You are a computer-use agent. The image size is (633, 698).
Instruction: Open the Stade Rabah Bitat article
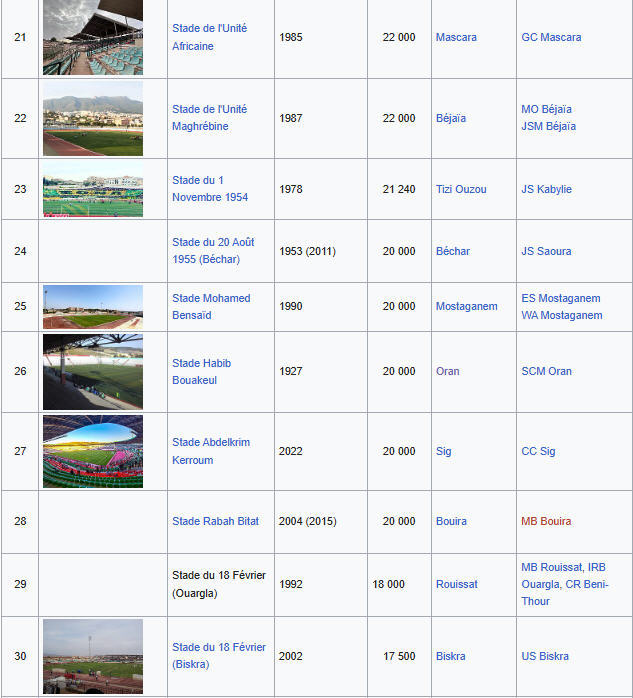coord(215,521)
